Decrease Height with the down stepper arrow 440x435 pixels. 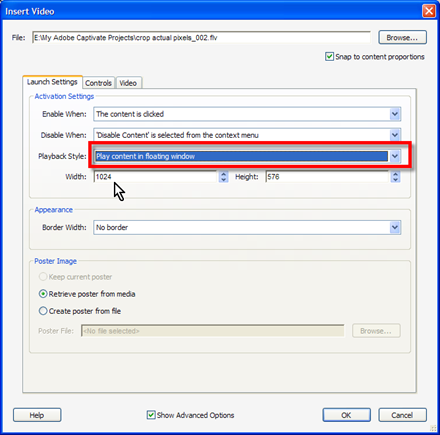pyautogui.click(x=395, y=180)
